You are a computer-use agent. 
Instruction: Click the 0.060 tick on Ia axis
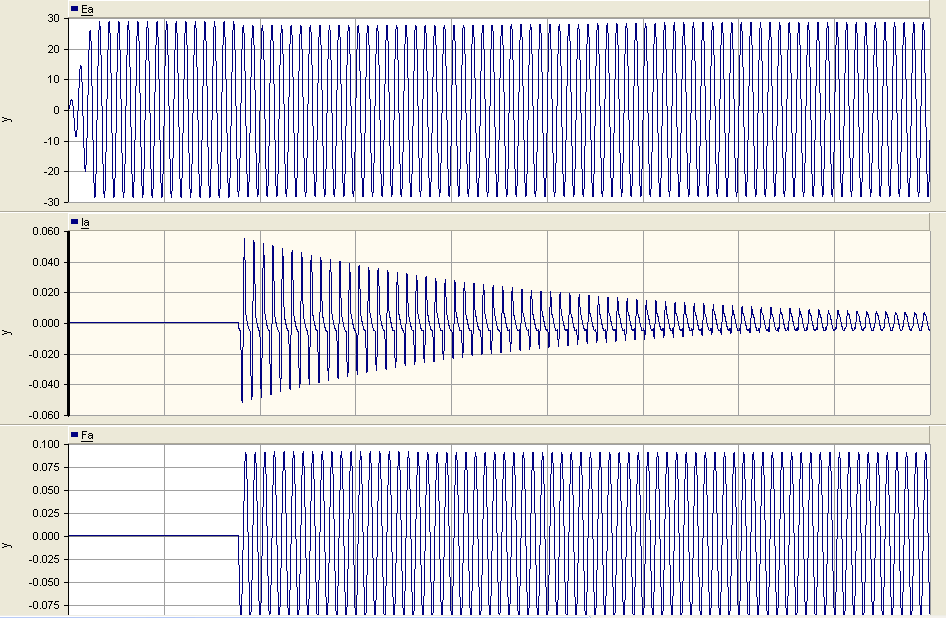[46, 232]
